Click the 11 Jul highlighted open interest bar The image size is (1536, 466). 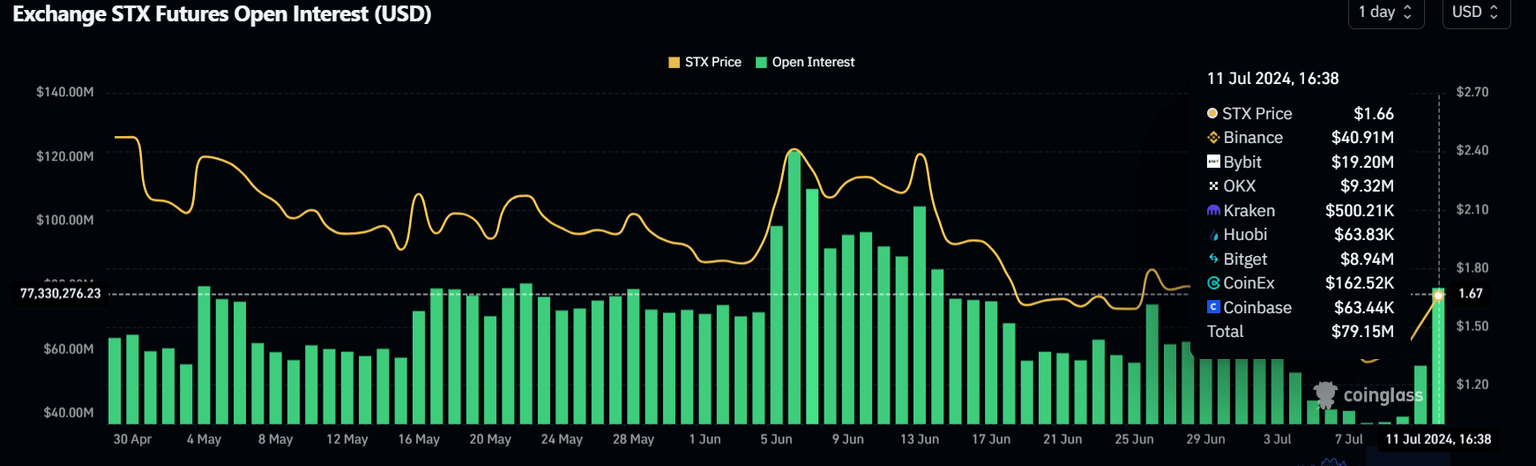click(1438, 355)
